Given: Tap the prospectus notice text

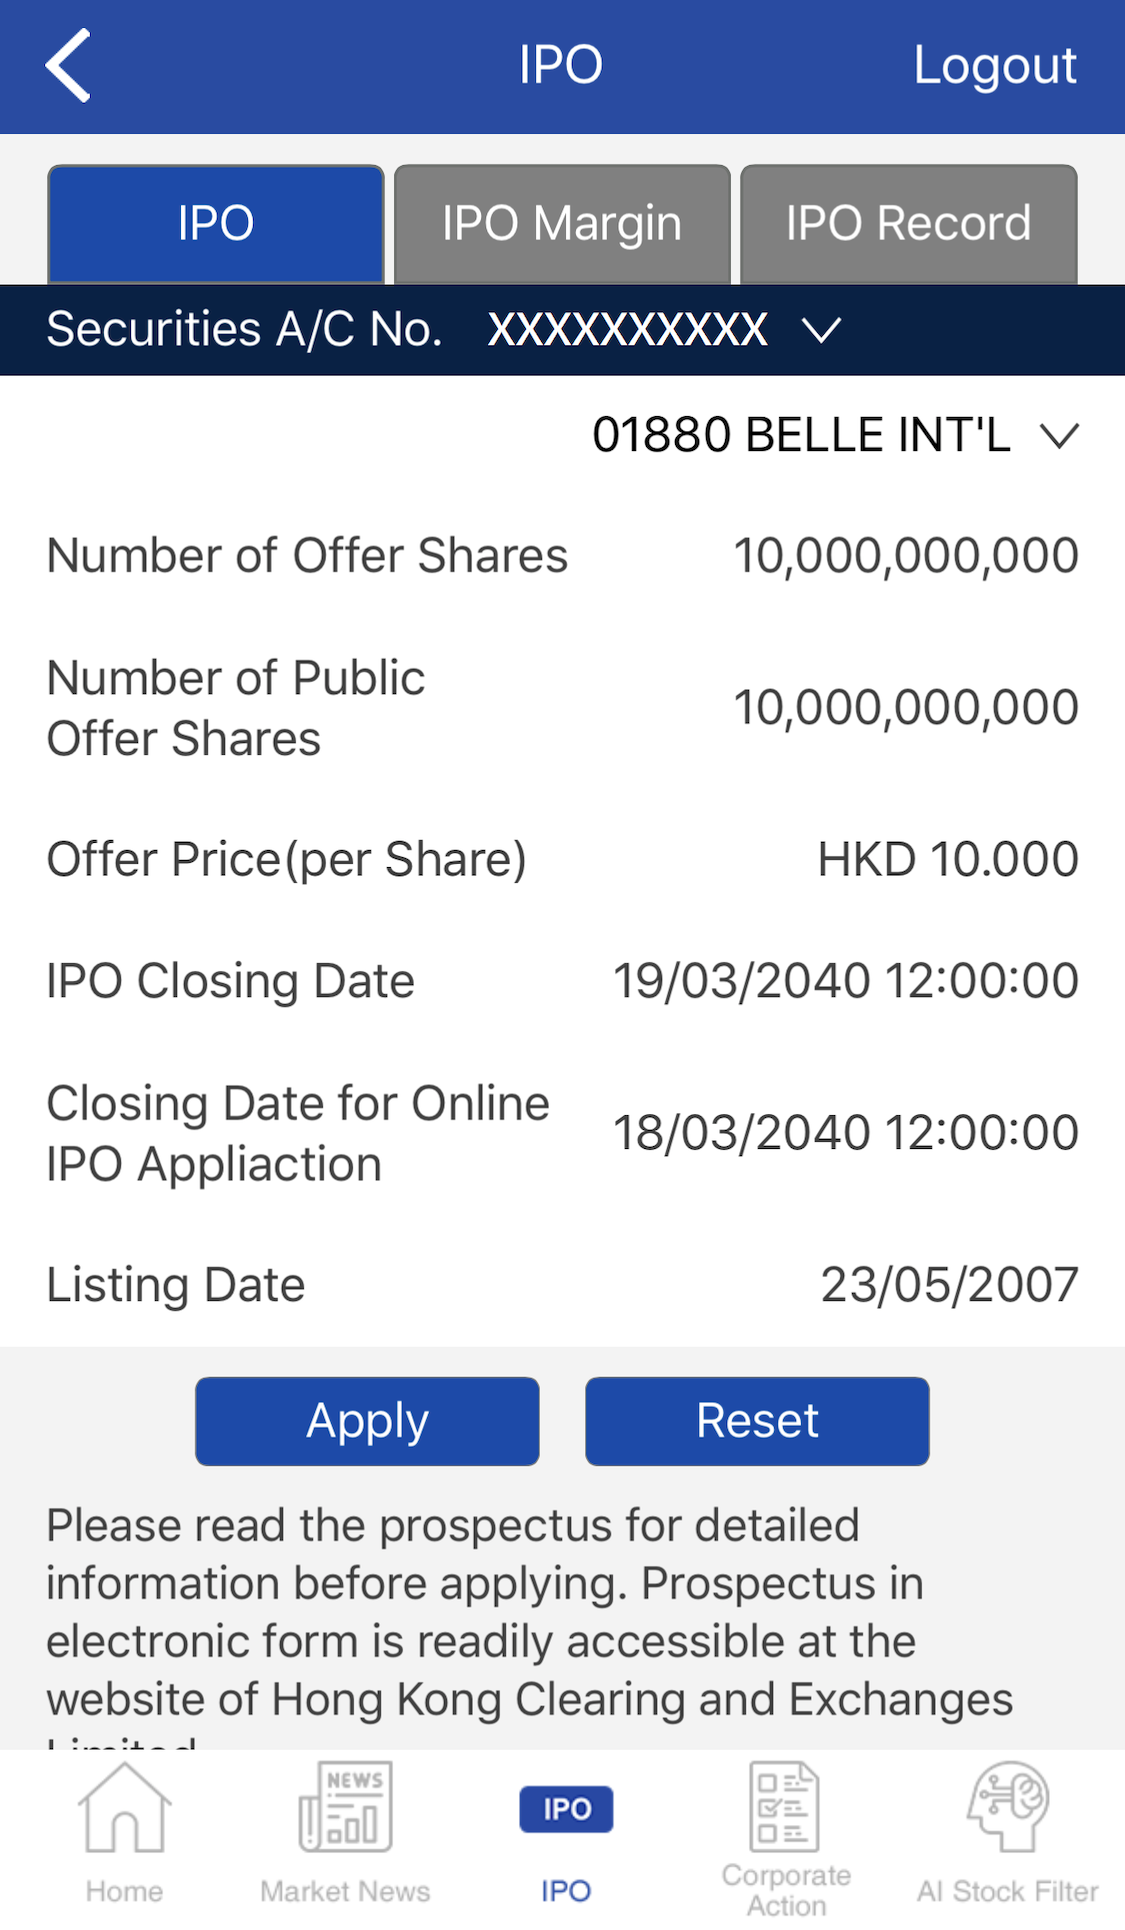Looking at the screenshot, I should [x=530, y=1612].
